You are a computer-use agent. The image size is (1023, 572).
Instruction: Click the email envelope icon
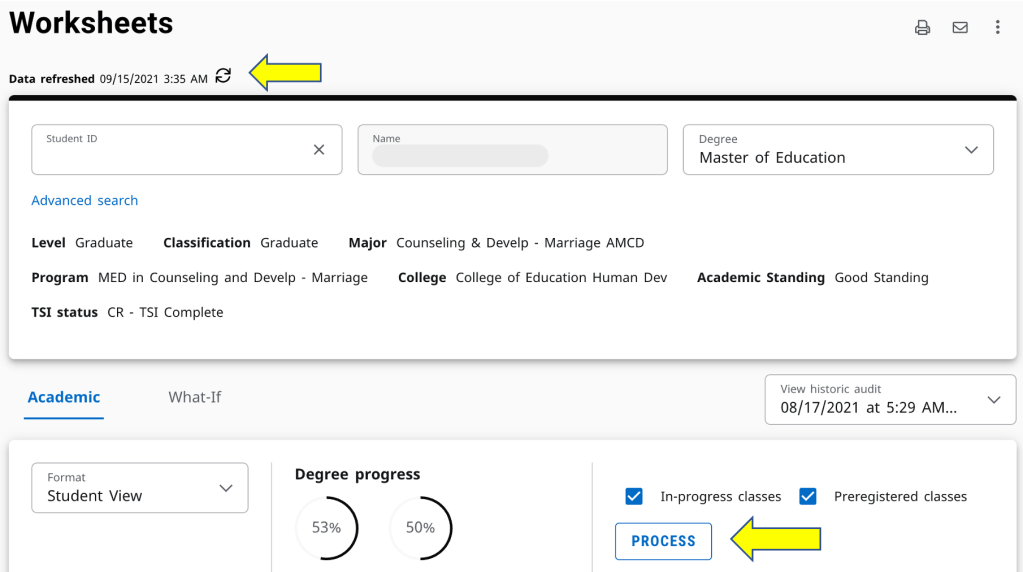960,28
